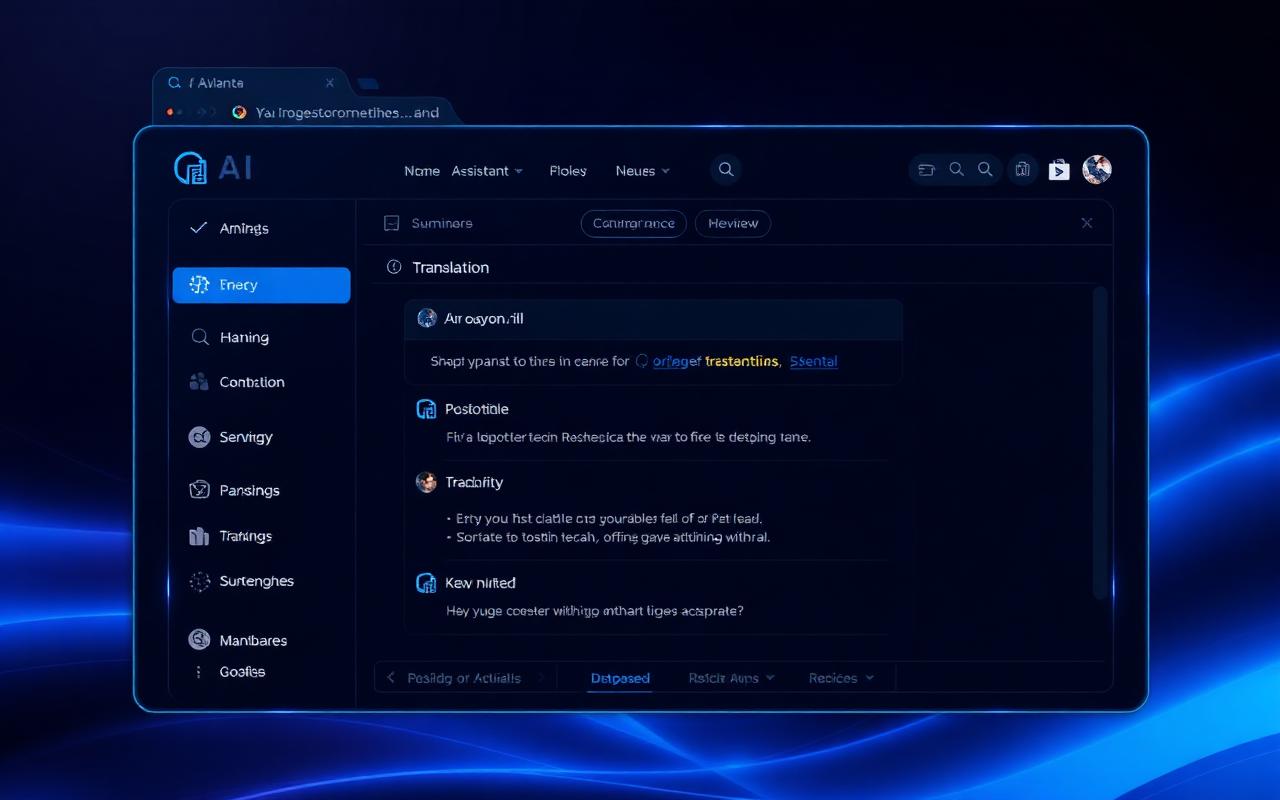
Task: Click the info icon beside Translation
Action: (393, 267)
